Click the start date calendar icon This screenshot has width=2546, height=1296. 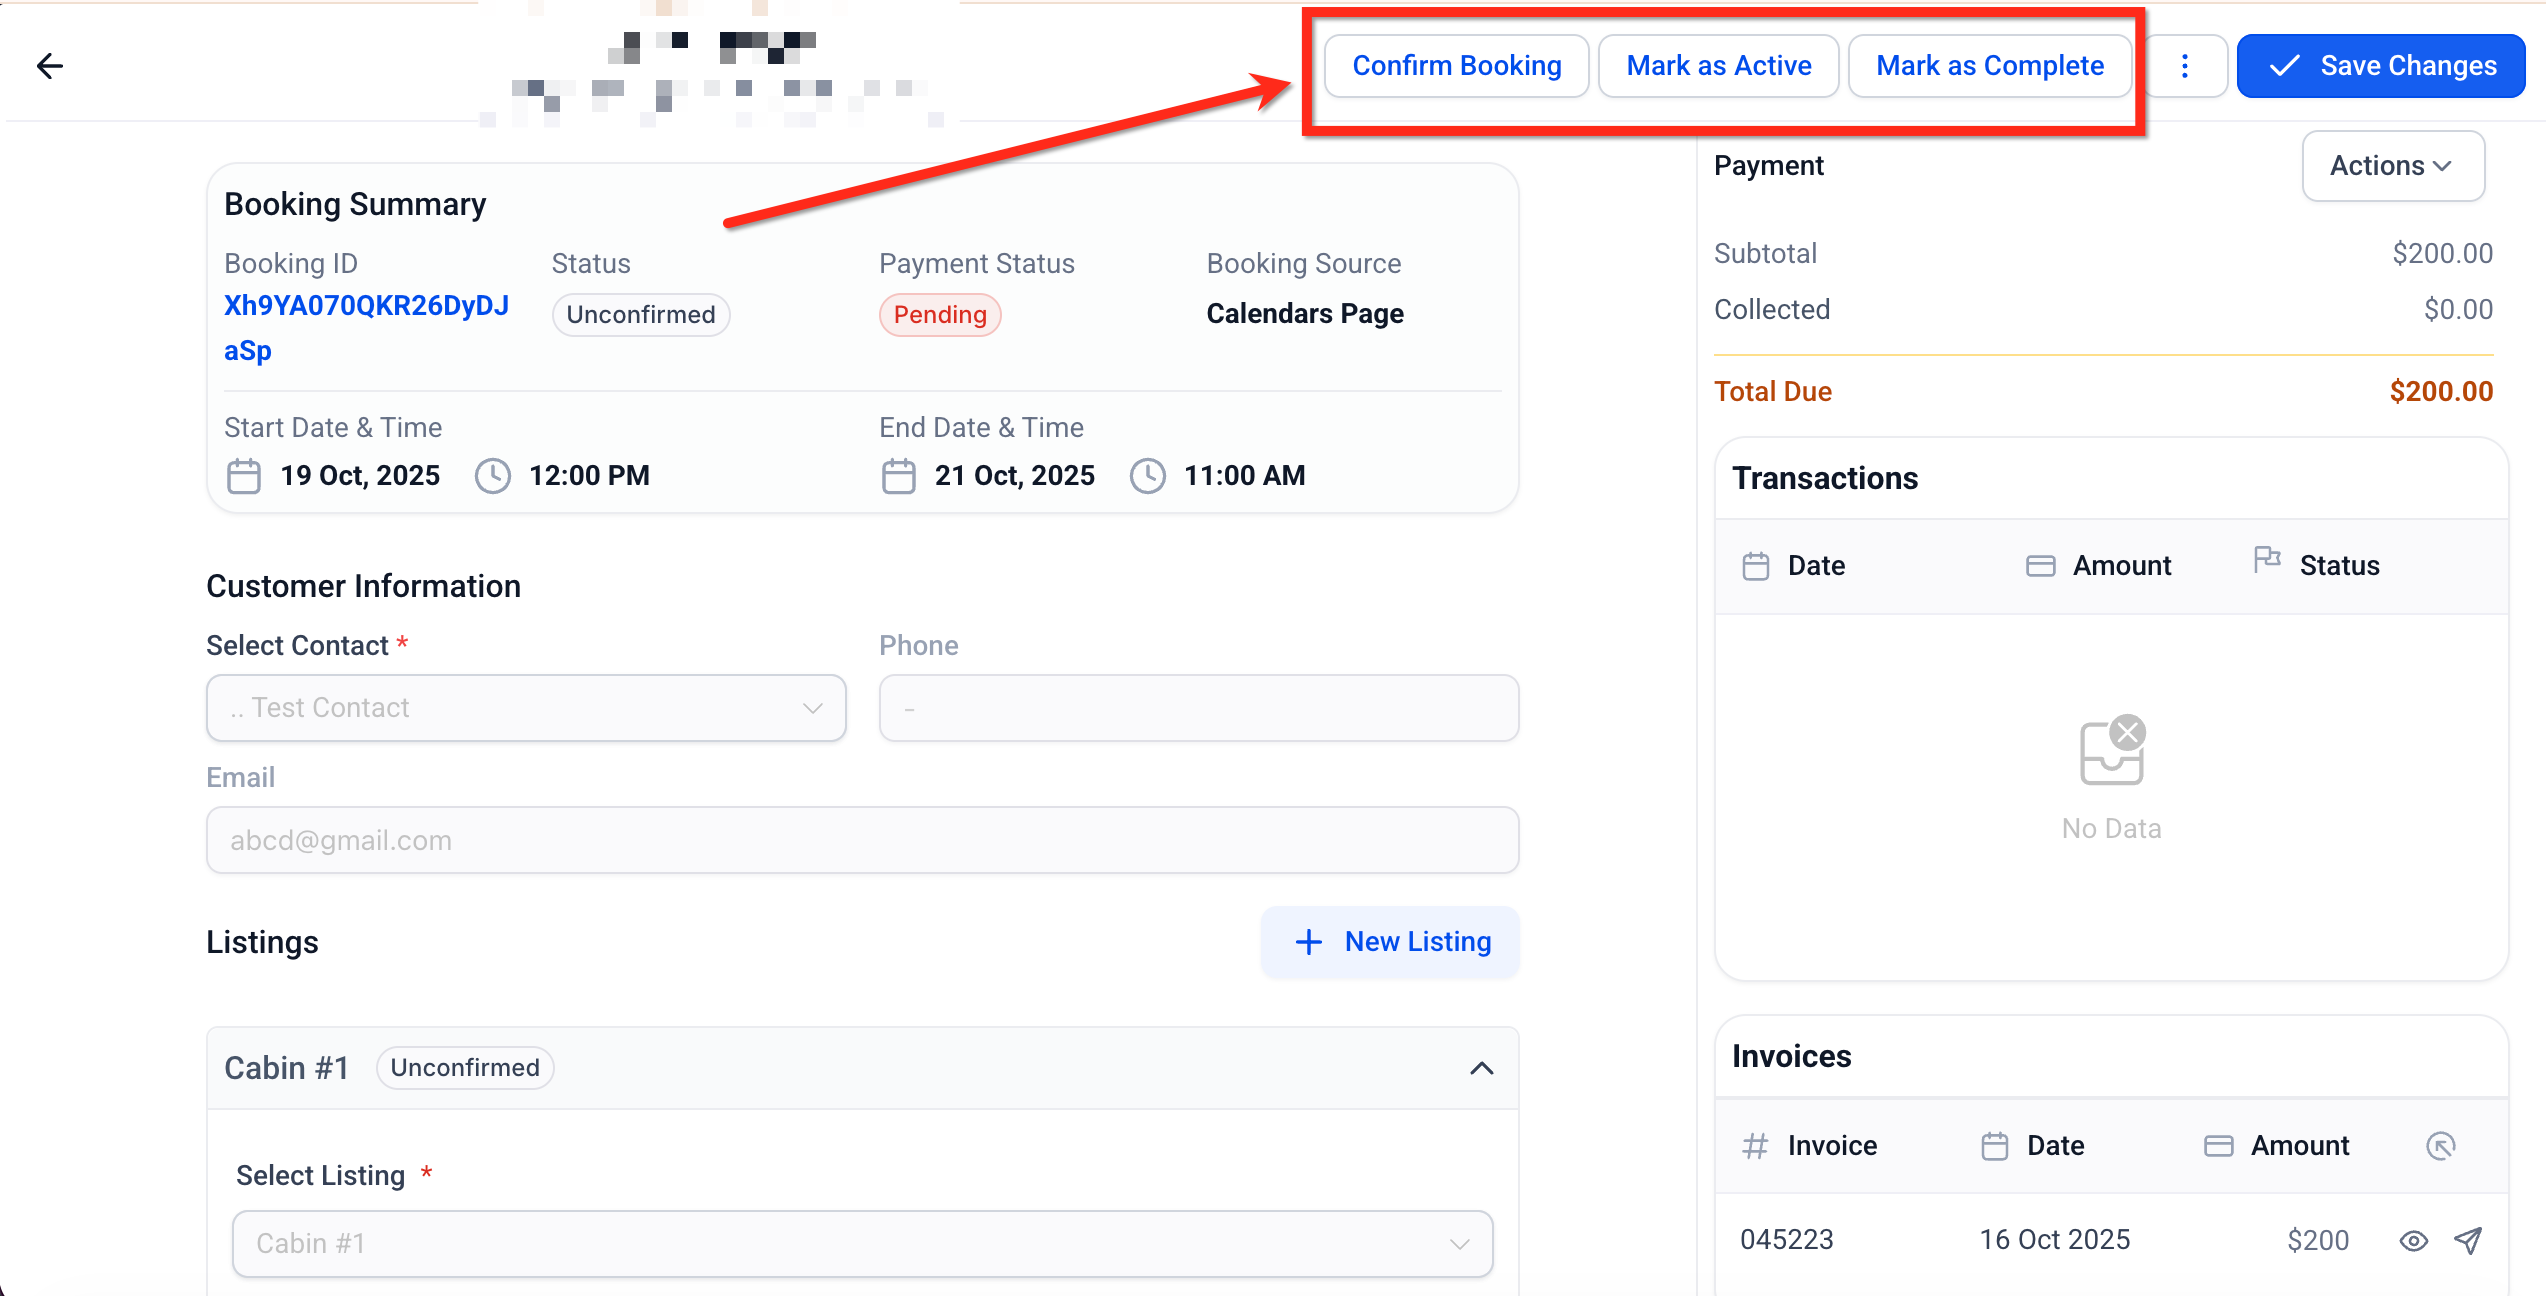pos(244,476)
